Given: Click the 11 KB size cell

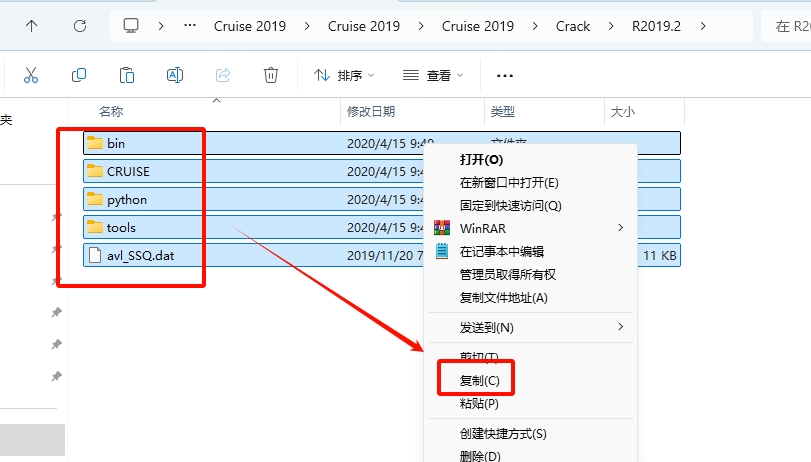Looking at the screenshot, I should 659,255.
